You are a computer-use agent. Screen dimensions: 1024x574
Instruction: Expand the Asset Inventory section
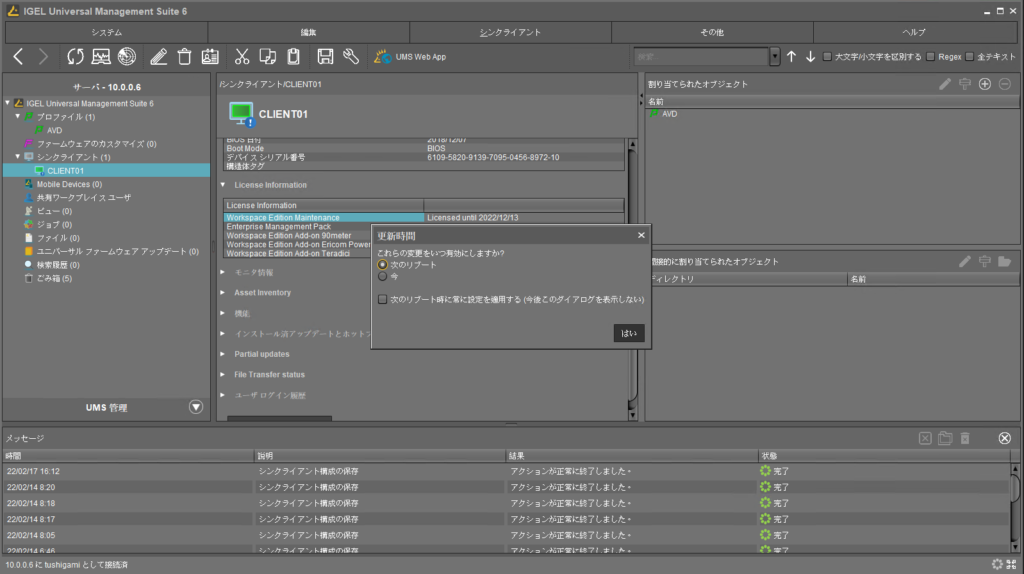223,293
